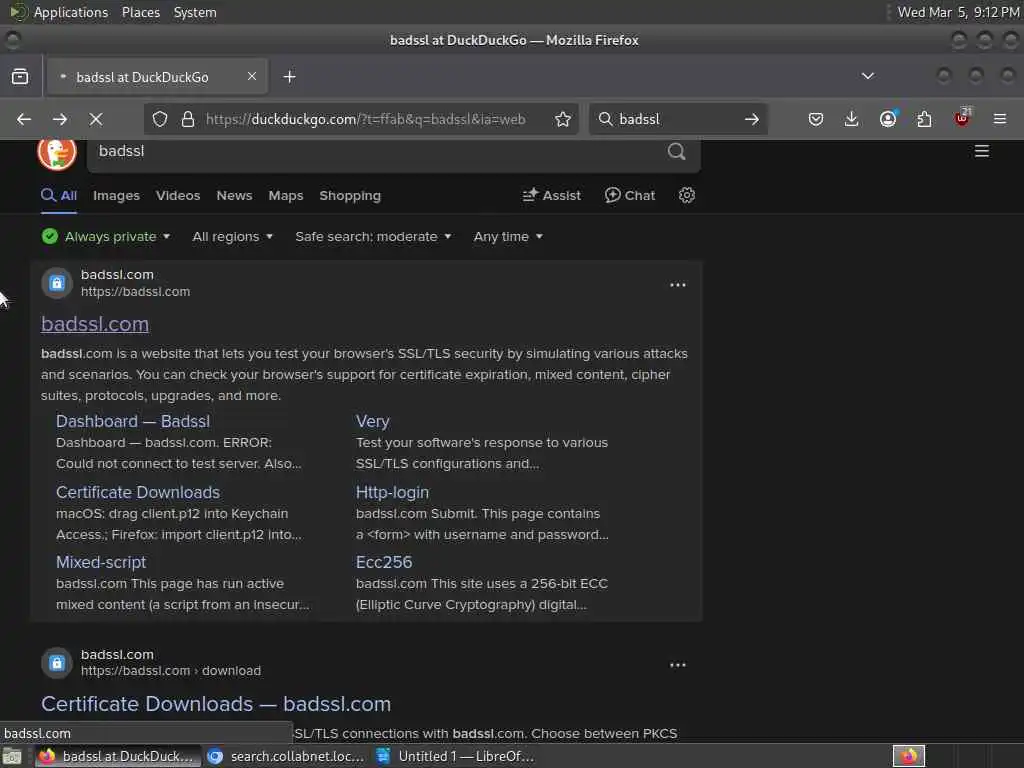The height and width of the screenshot is (768, 1024).
Task: Open a new tab with plus
Action: pos(289,76)
